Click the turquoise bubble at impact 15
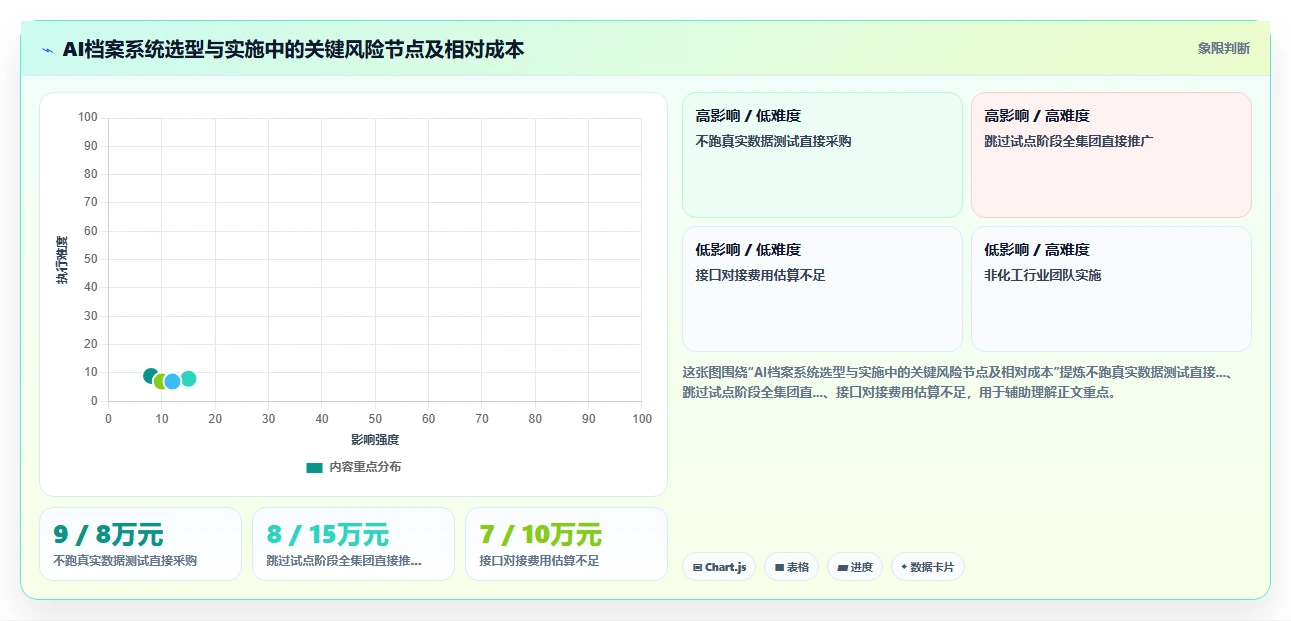The image size is (1291, 621). point(188,379)
